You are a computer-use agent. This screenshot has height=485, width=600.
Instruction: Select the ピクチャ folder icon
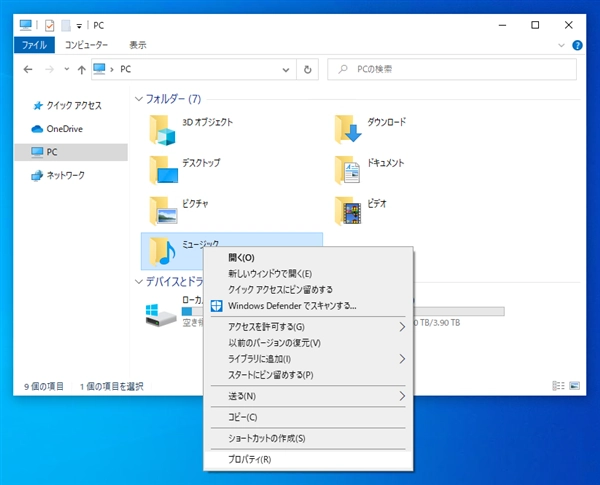pyautogui.click(x=163, y=211)
